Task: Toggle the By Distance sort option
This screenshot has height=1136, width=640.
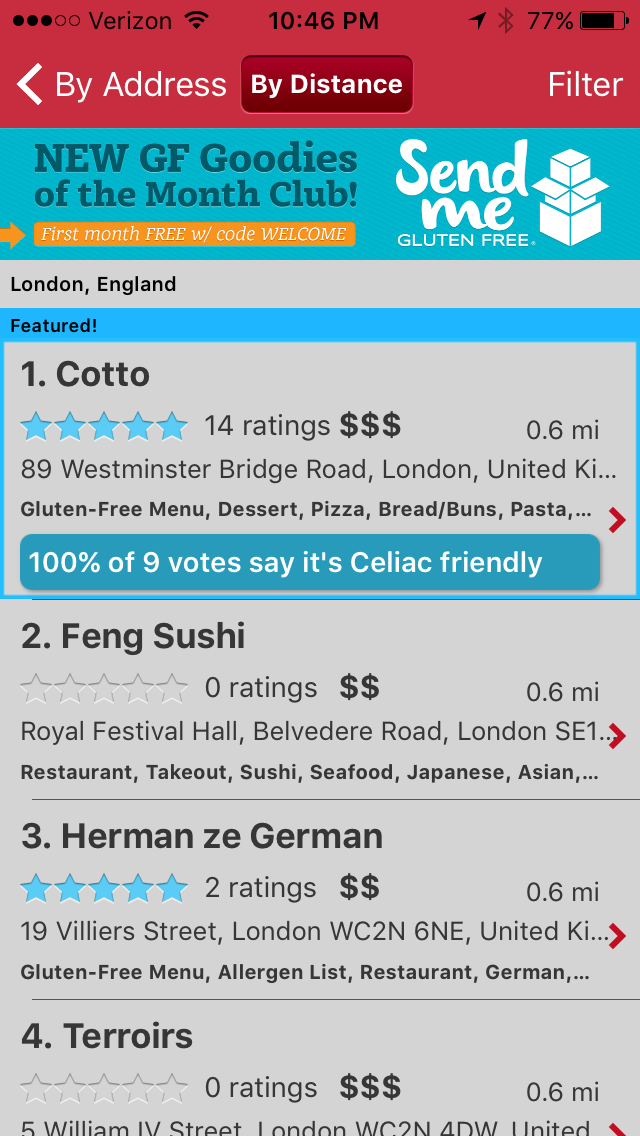Action: [x=326, y=85]
